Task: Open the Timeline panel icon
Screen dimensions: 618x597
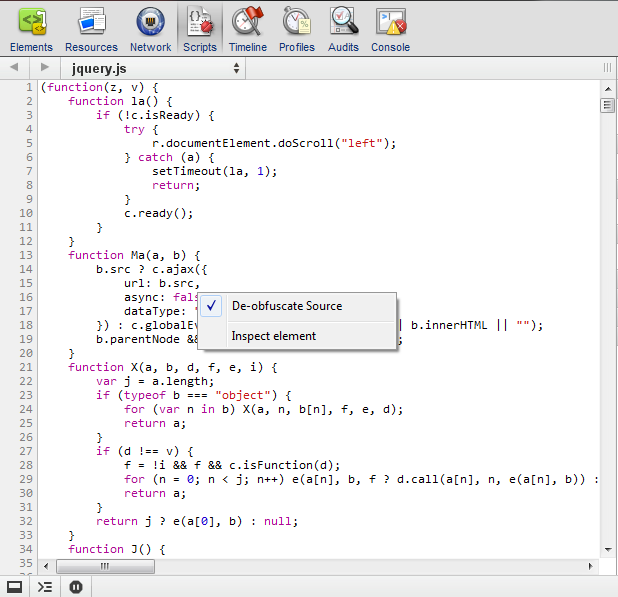Action: click(248, 21)
